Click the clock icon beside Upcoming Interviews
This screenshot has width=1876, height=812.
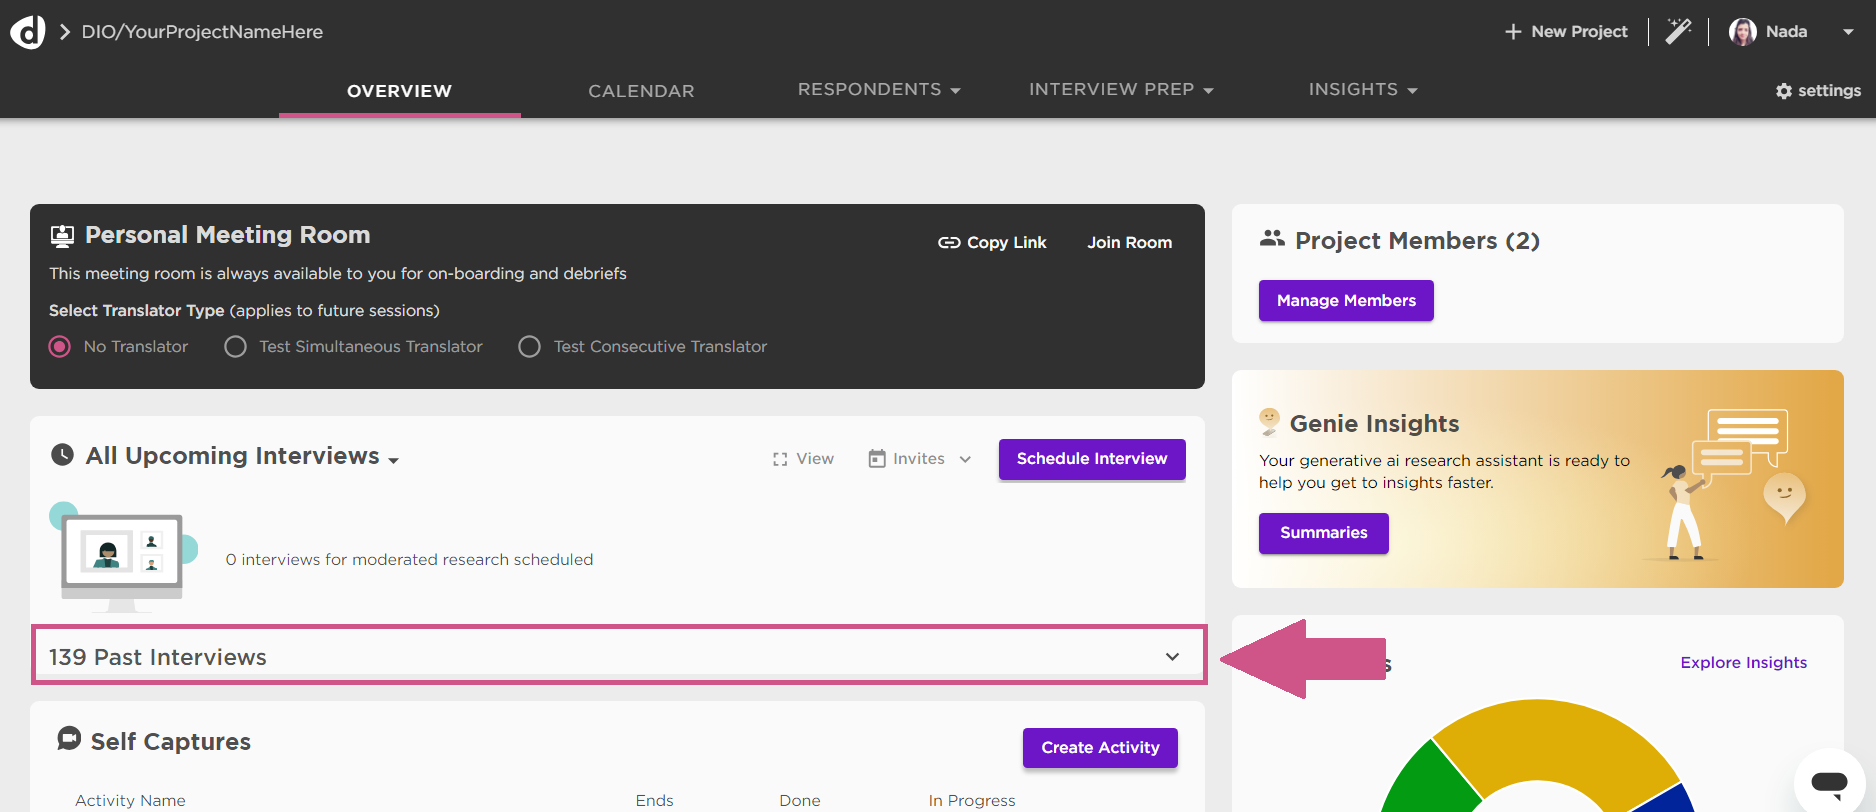click(x=62, y=455)
